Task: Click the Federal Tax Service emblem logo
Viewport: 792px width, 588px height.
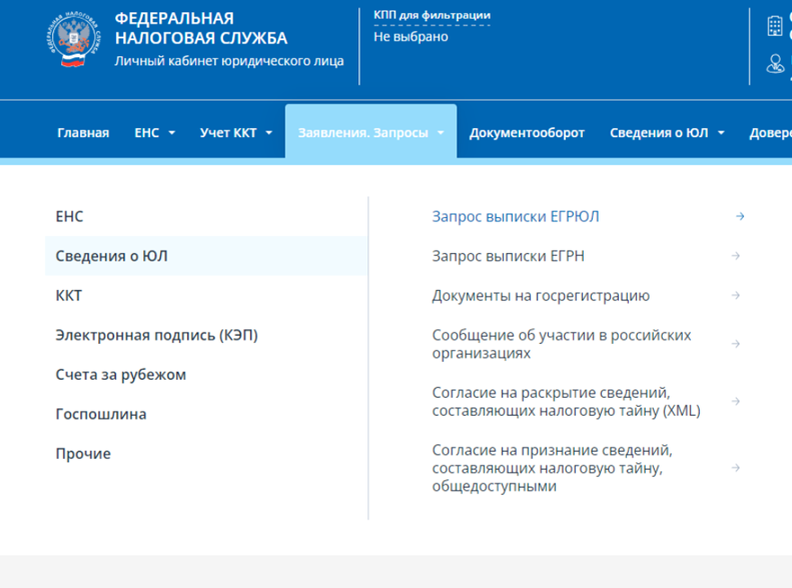Action: point(74,40)
